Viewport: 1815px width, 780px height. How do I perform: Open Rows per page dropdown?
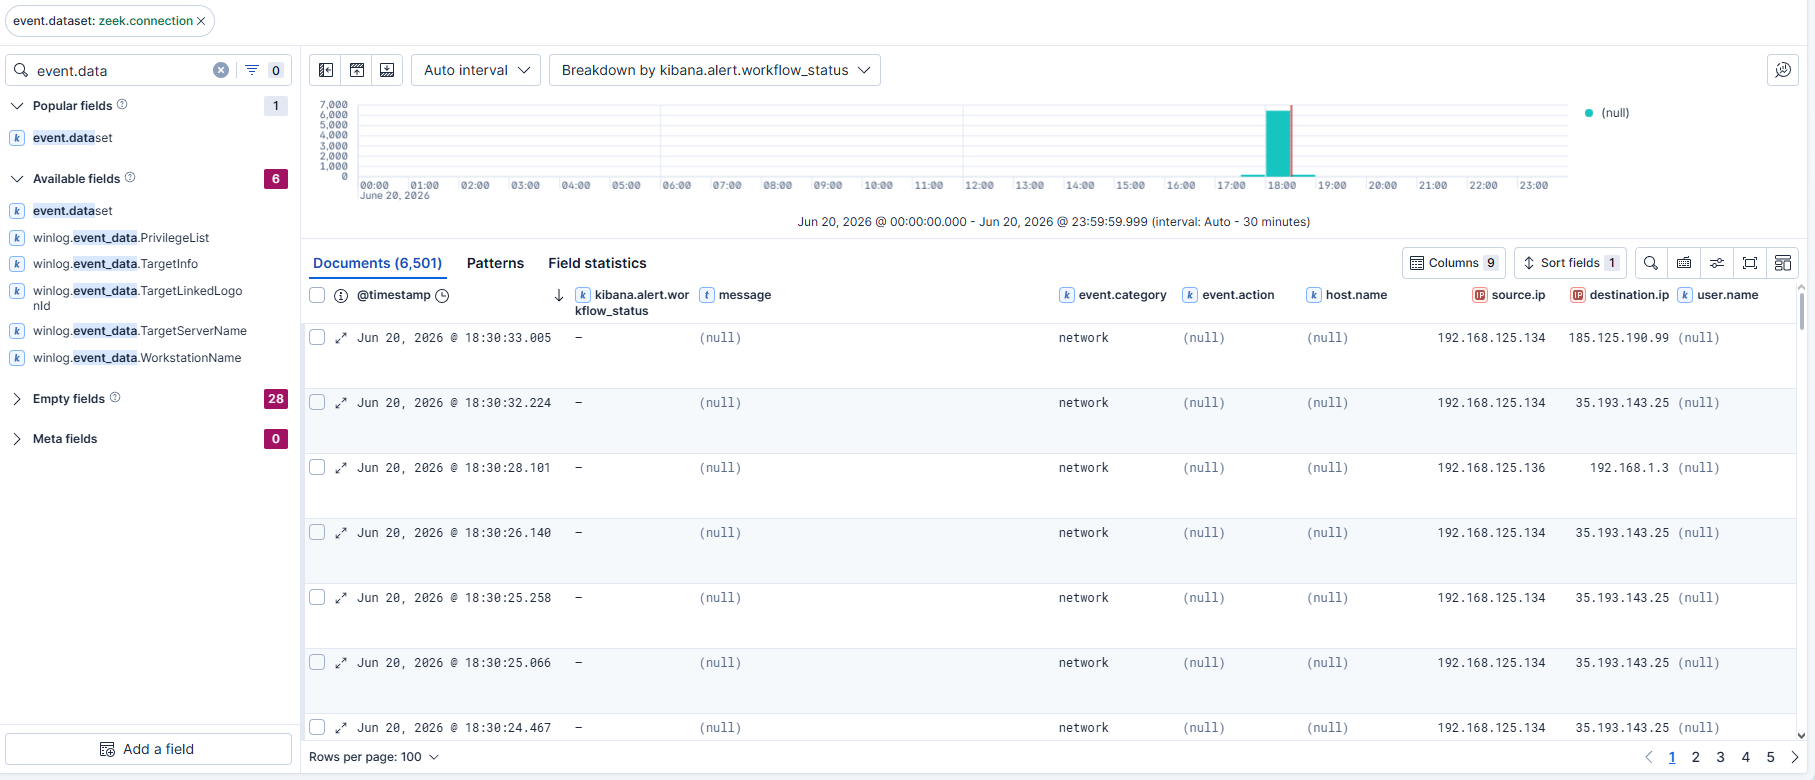[374, 757]
